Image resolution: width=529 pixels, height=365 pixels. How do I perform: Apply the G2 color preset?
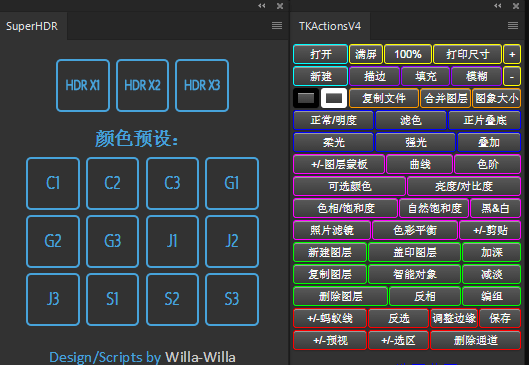(x=53, y=241)
